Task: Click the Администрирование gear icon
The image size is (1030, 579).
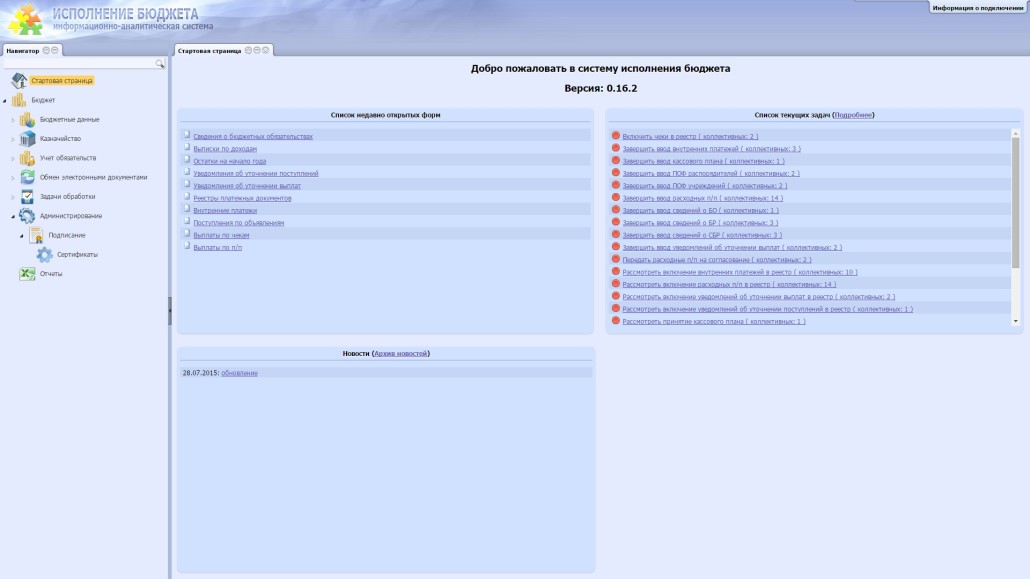Action: coord(27,216)
